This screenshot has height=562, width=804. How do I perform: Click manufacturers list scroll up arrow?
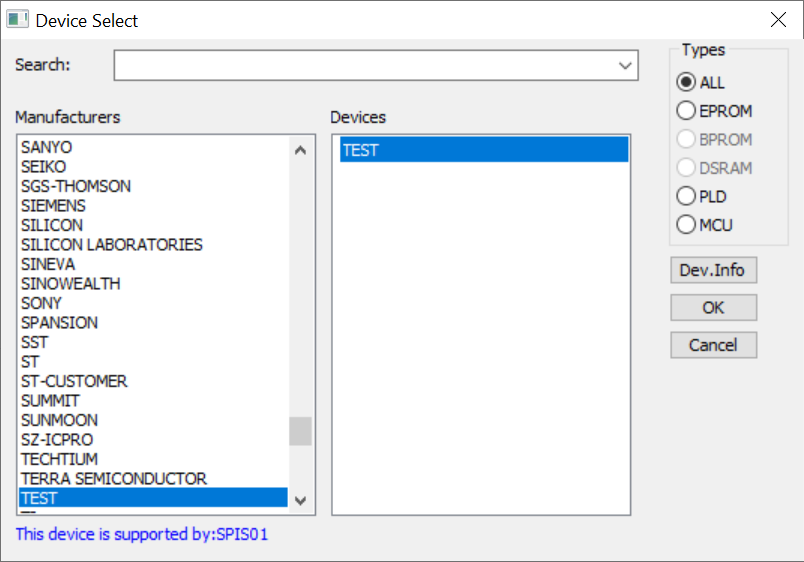(x=300, y=150)
